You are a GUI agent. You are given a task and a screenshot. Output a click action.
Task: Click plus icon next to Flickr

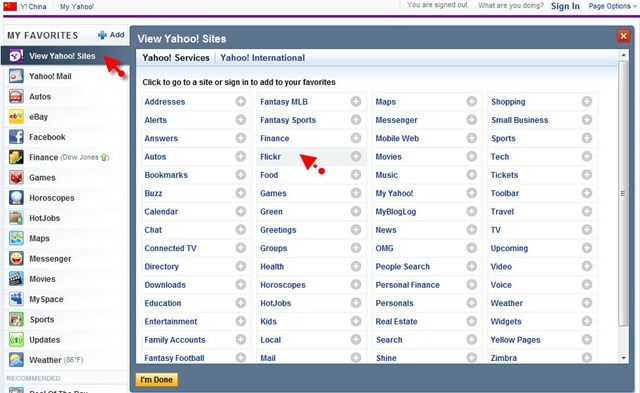pyautogui.click(x=356, y=156)
